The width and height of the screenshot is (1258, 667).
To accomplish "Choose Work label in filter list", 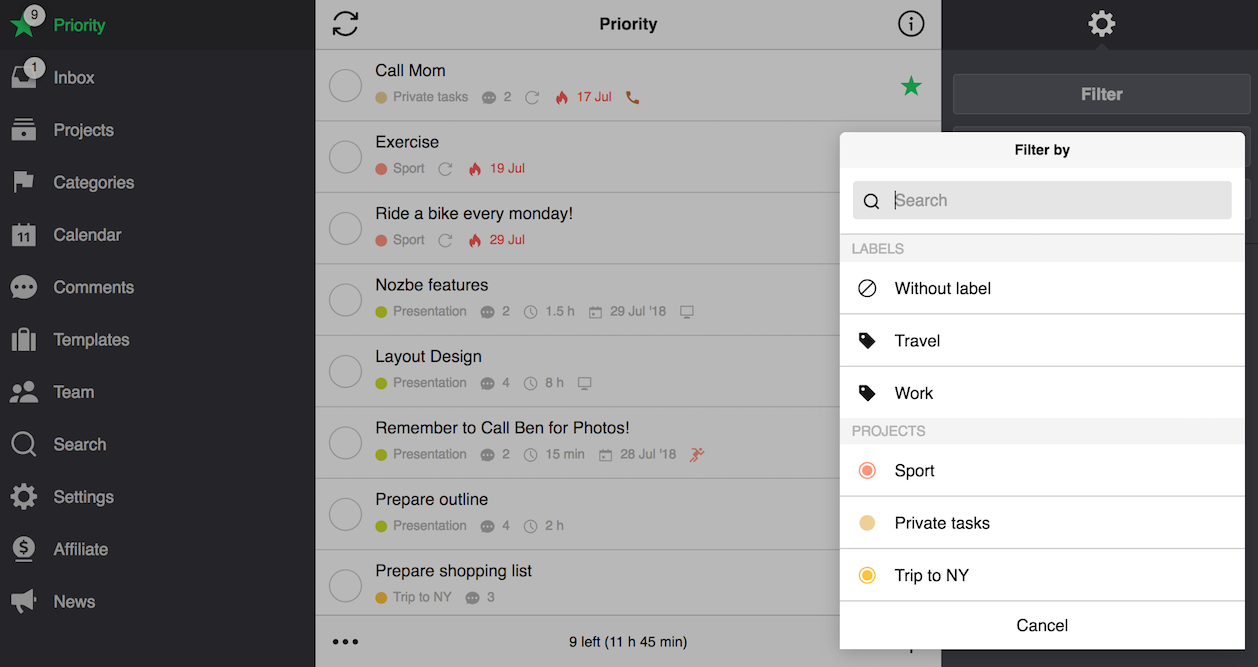I will (x=1042, y=393).
